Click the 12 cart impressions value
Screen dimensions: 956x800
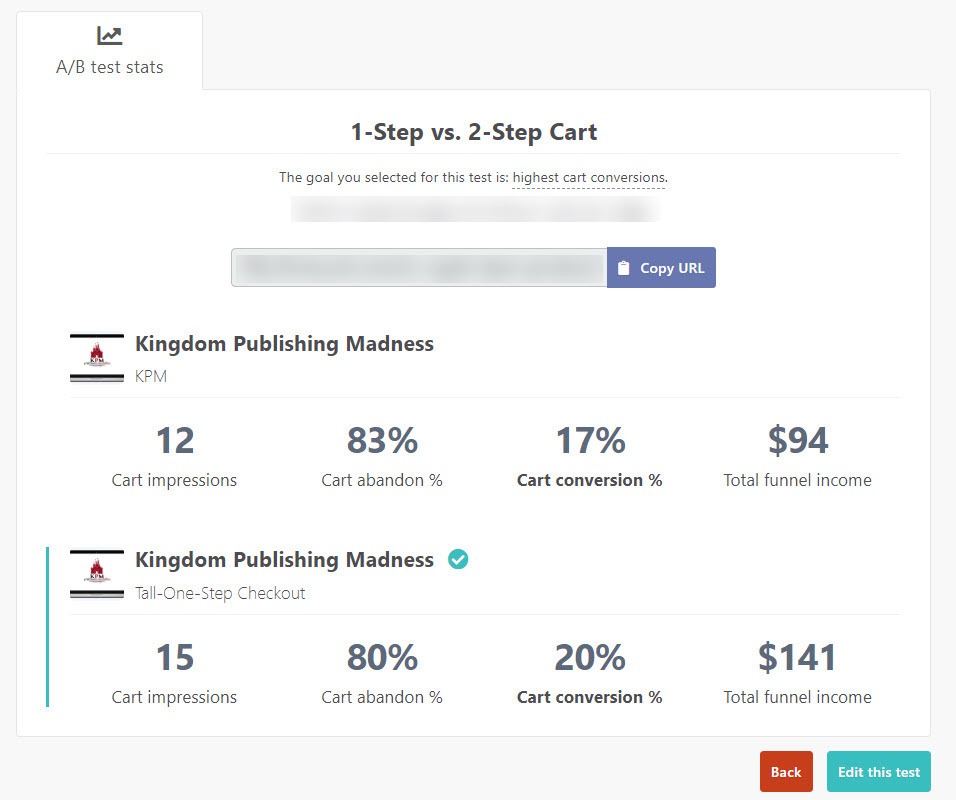pos(175,440)
